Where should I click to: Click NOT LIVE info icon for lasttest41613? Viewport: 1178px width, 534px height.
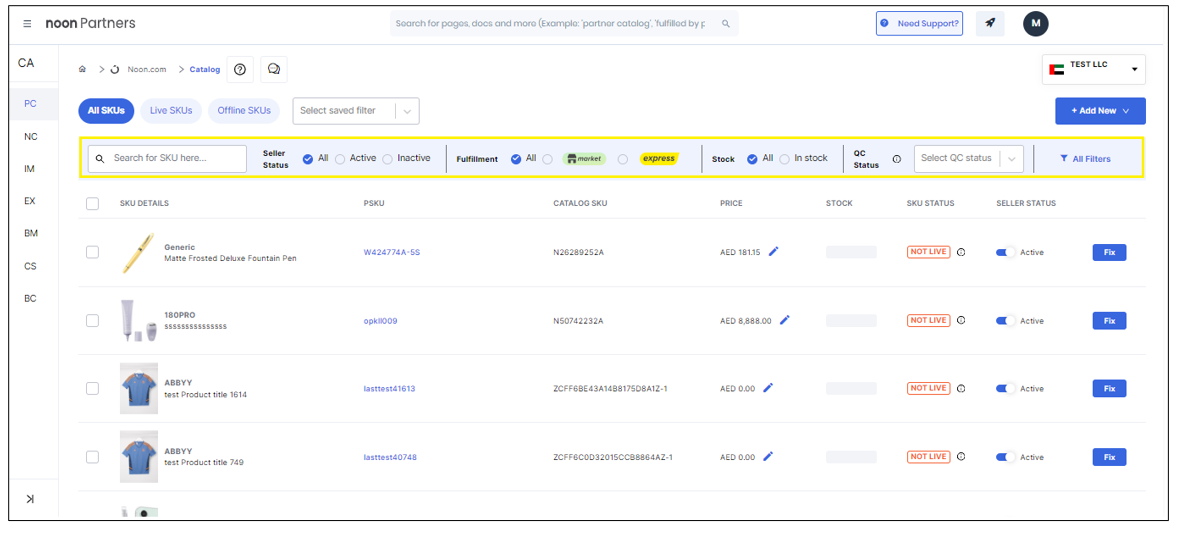(961, 388)
